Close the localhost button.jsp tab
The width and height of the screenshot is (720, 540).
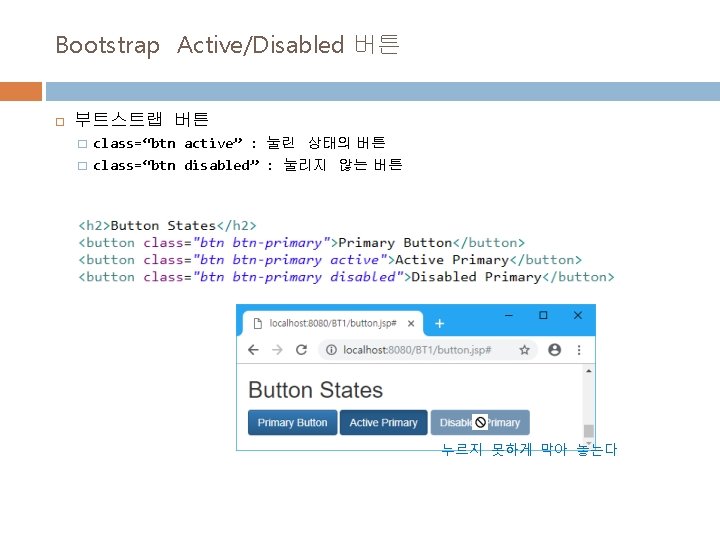(x=411, y=324)
